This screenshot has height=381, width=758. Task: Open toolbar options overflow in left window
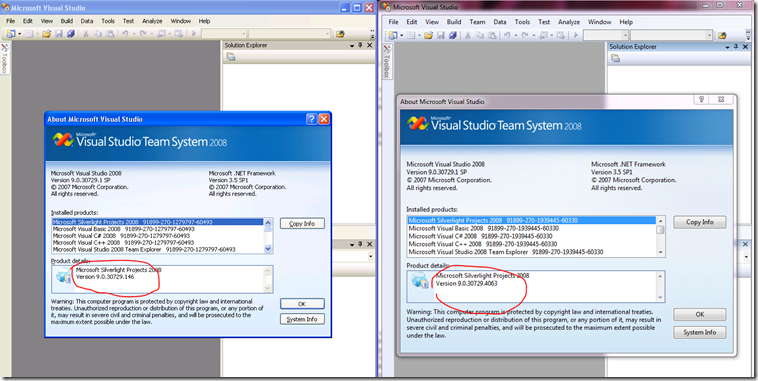click(x=372, y=35)
